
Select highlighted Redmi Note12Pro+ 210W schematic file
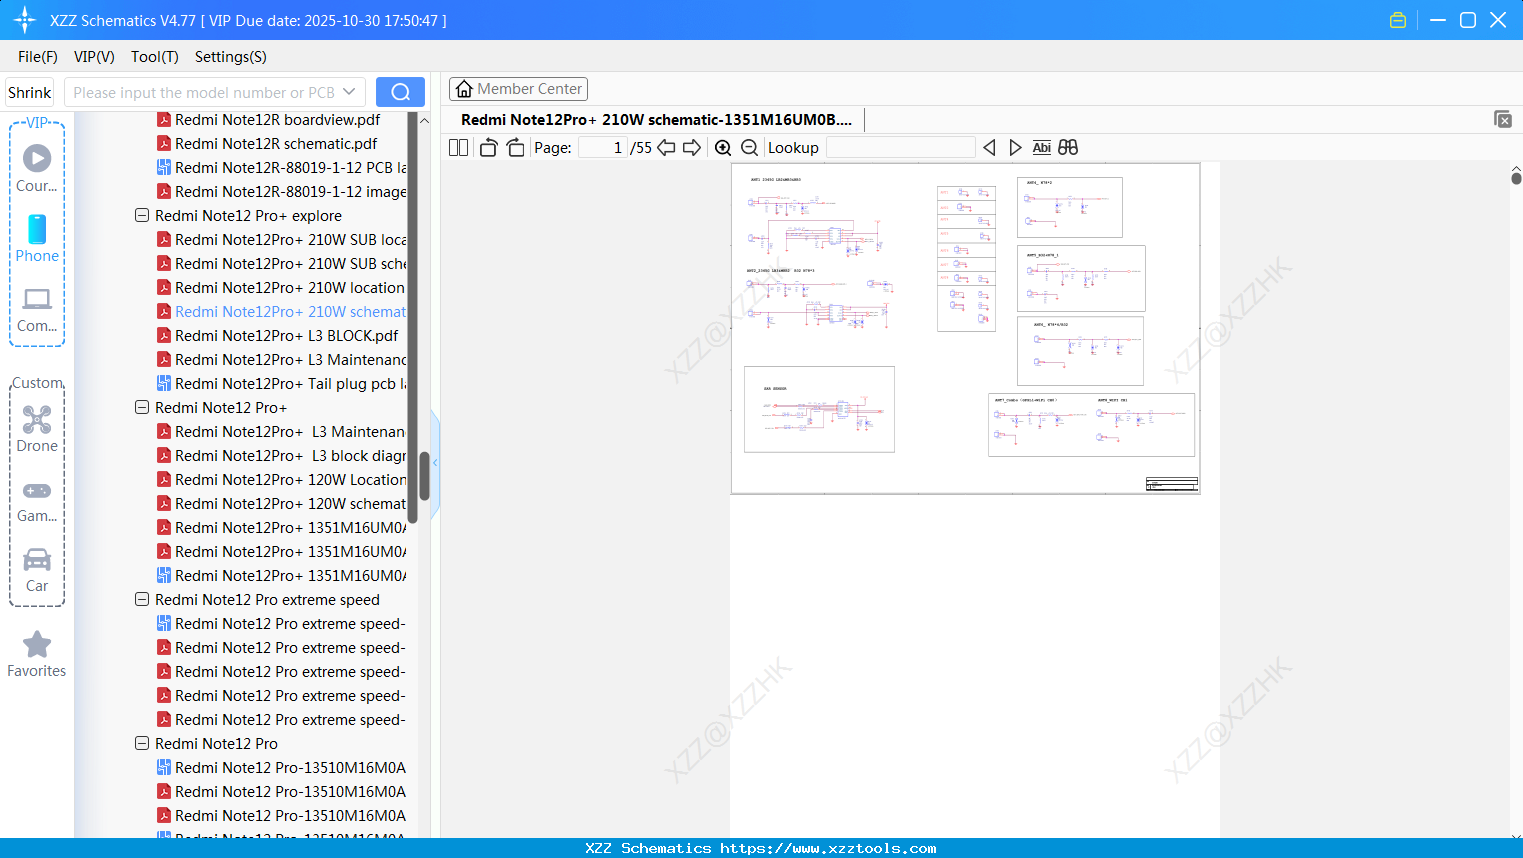tap(282, 312)
